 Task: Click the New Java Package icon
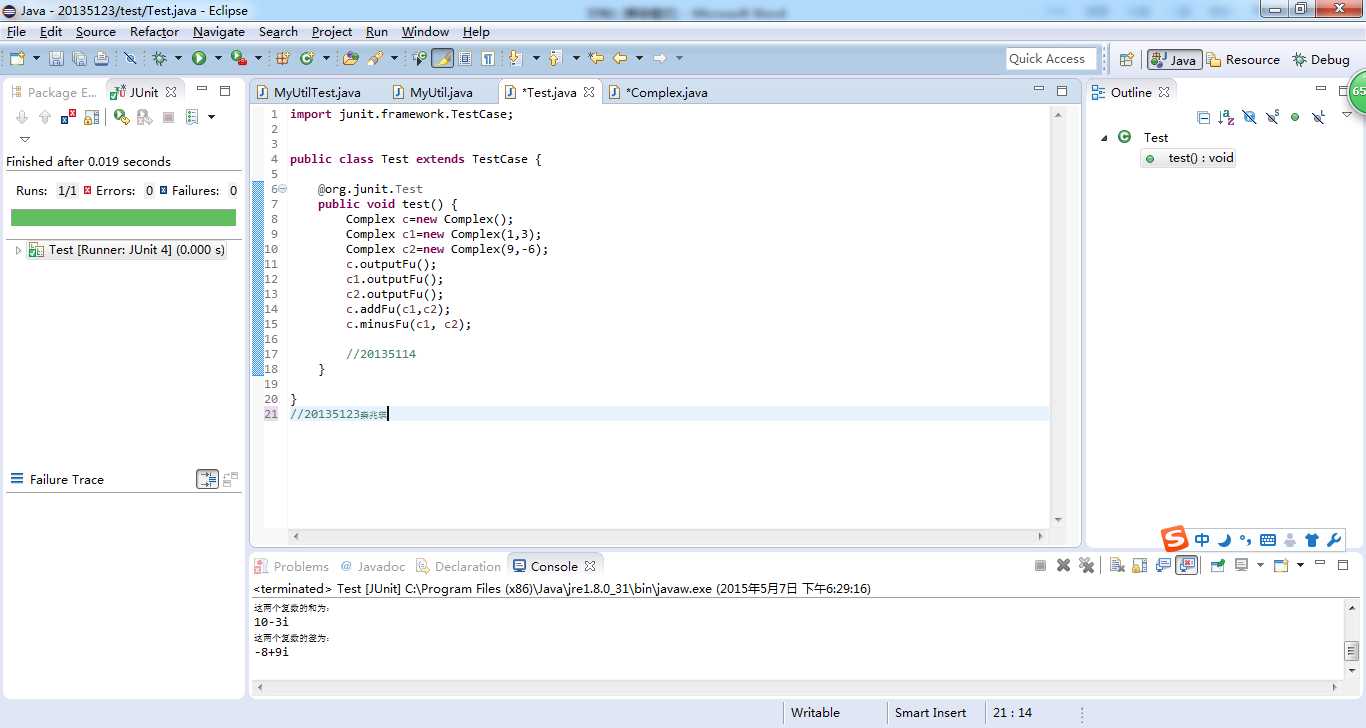point(283,59)
